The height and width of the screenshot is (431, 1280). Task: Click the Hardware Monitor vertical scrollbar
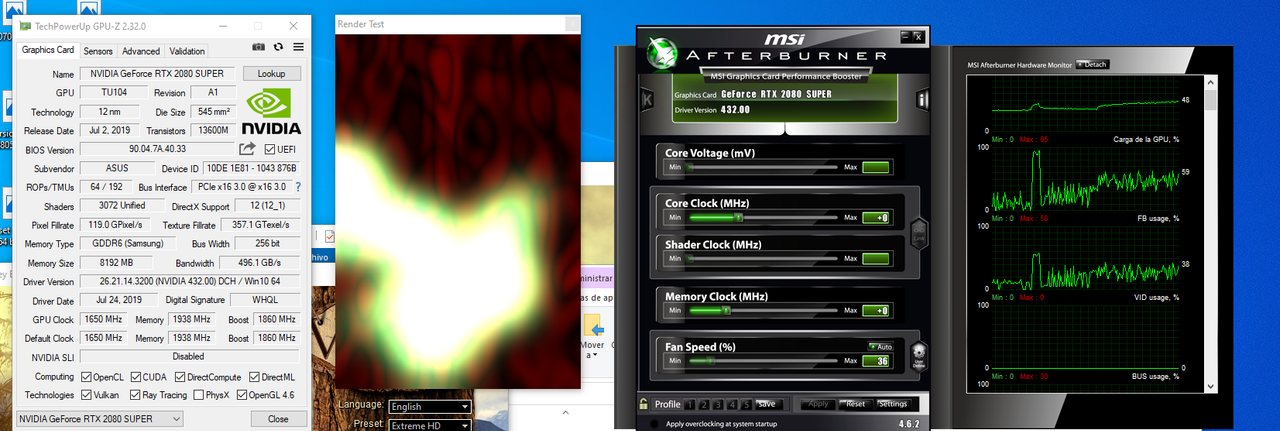pos(1212,233)
